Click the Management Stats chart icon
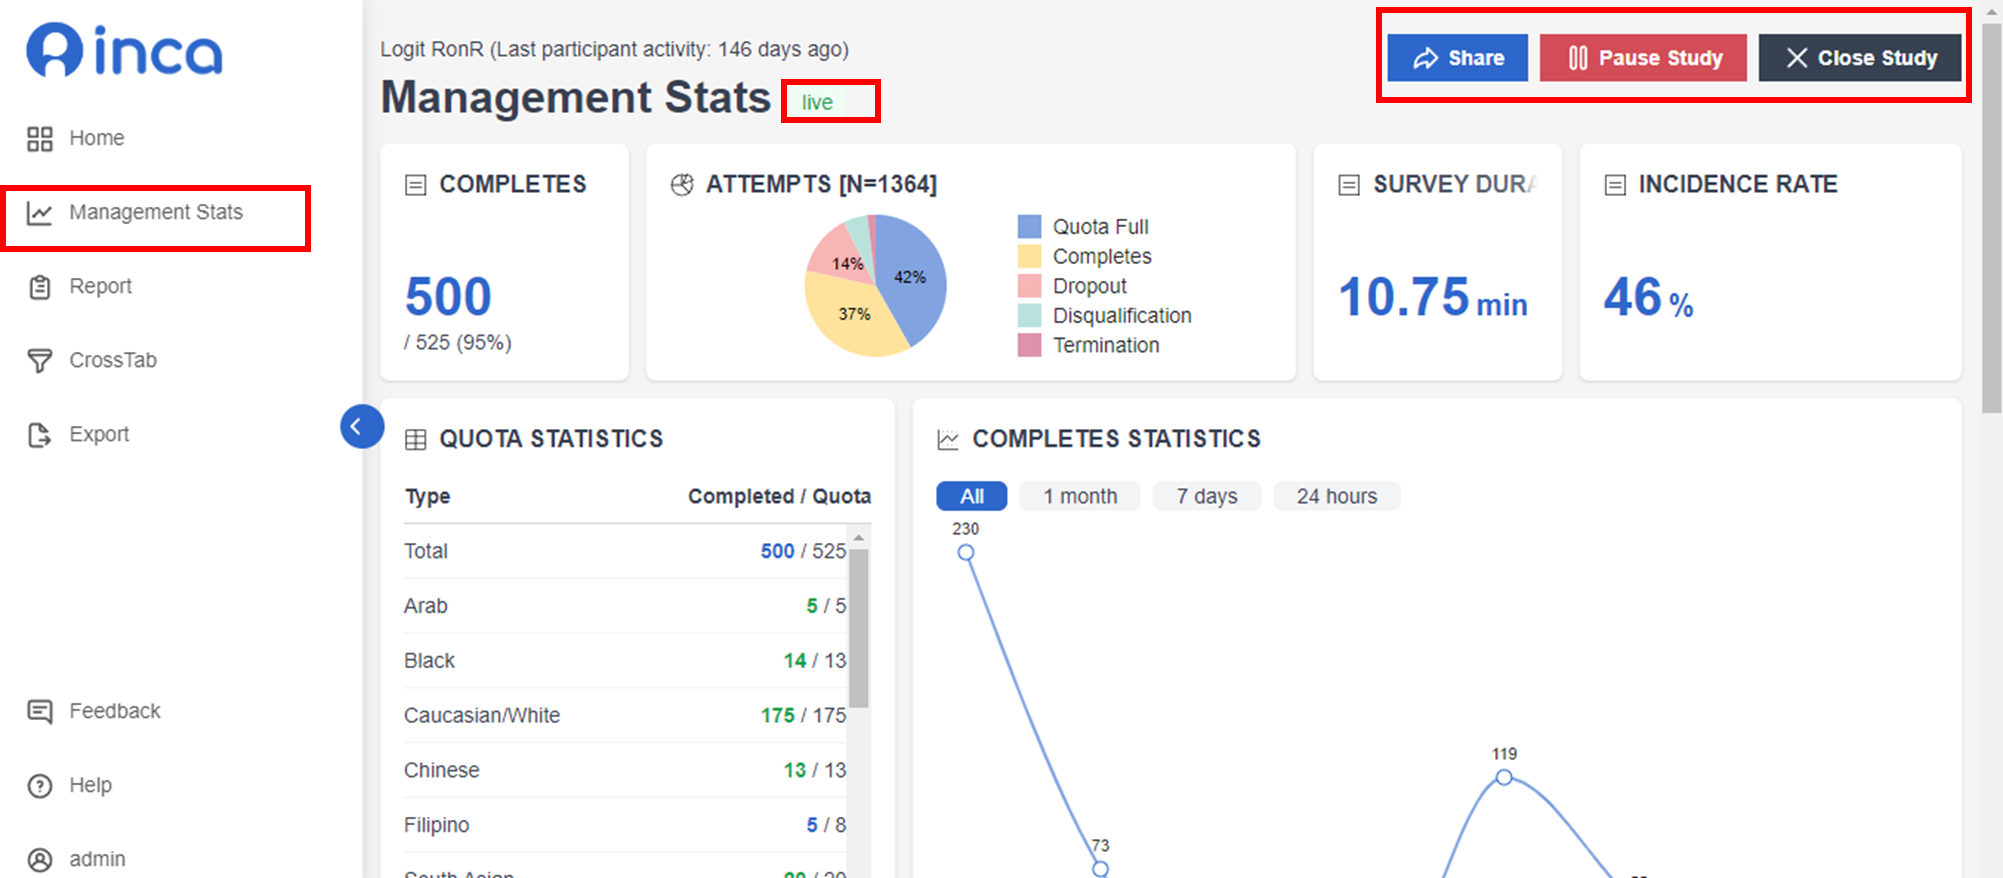The image size is (2003, 878). point(40,213)
